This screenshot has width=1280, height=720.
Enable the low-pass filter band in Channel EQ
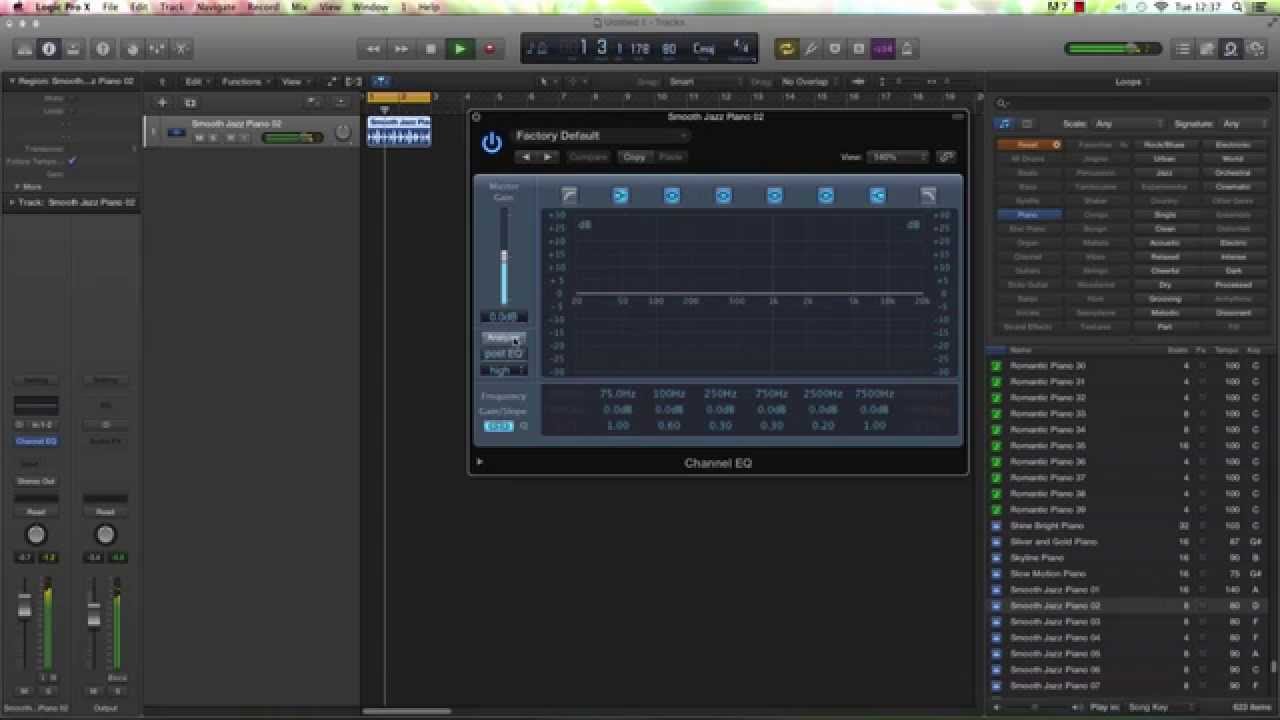[928, 195]
